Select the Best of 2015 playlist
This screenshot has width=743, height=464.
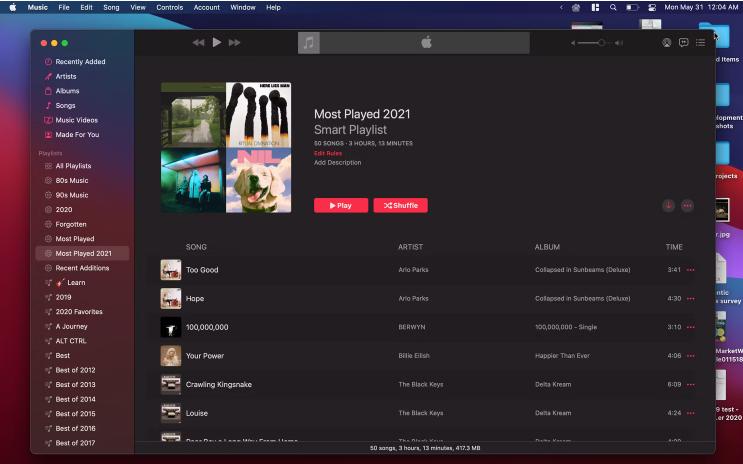(75, 414)
